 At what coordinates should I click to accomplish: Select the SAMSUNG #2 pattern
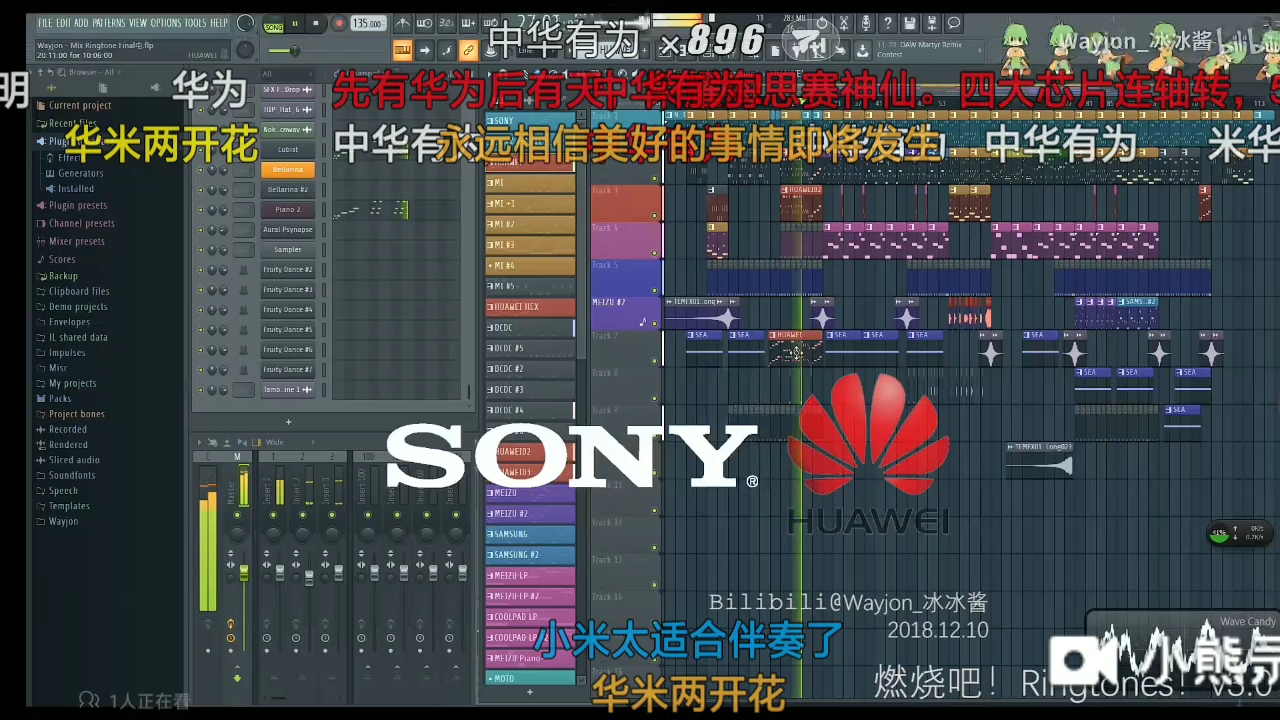530,555
